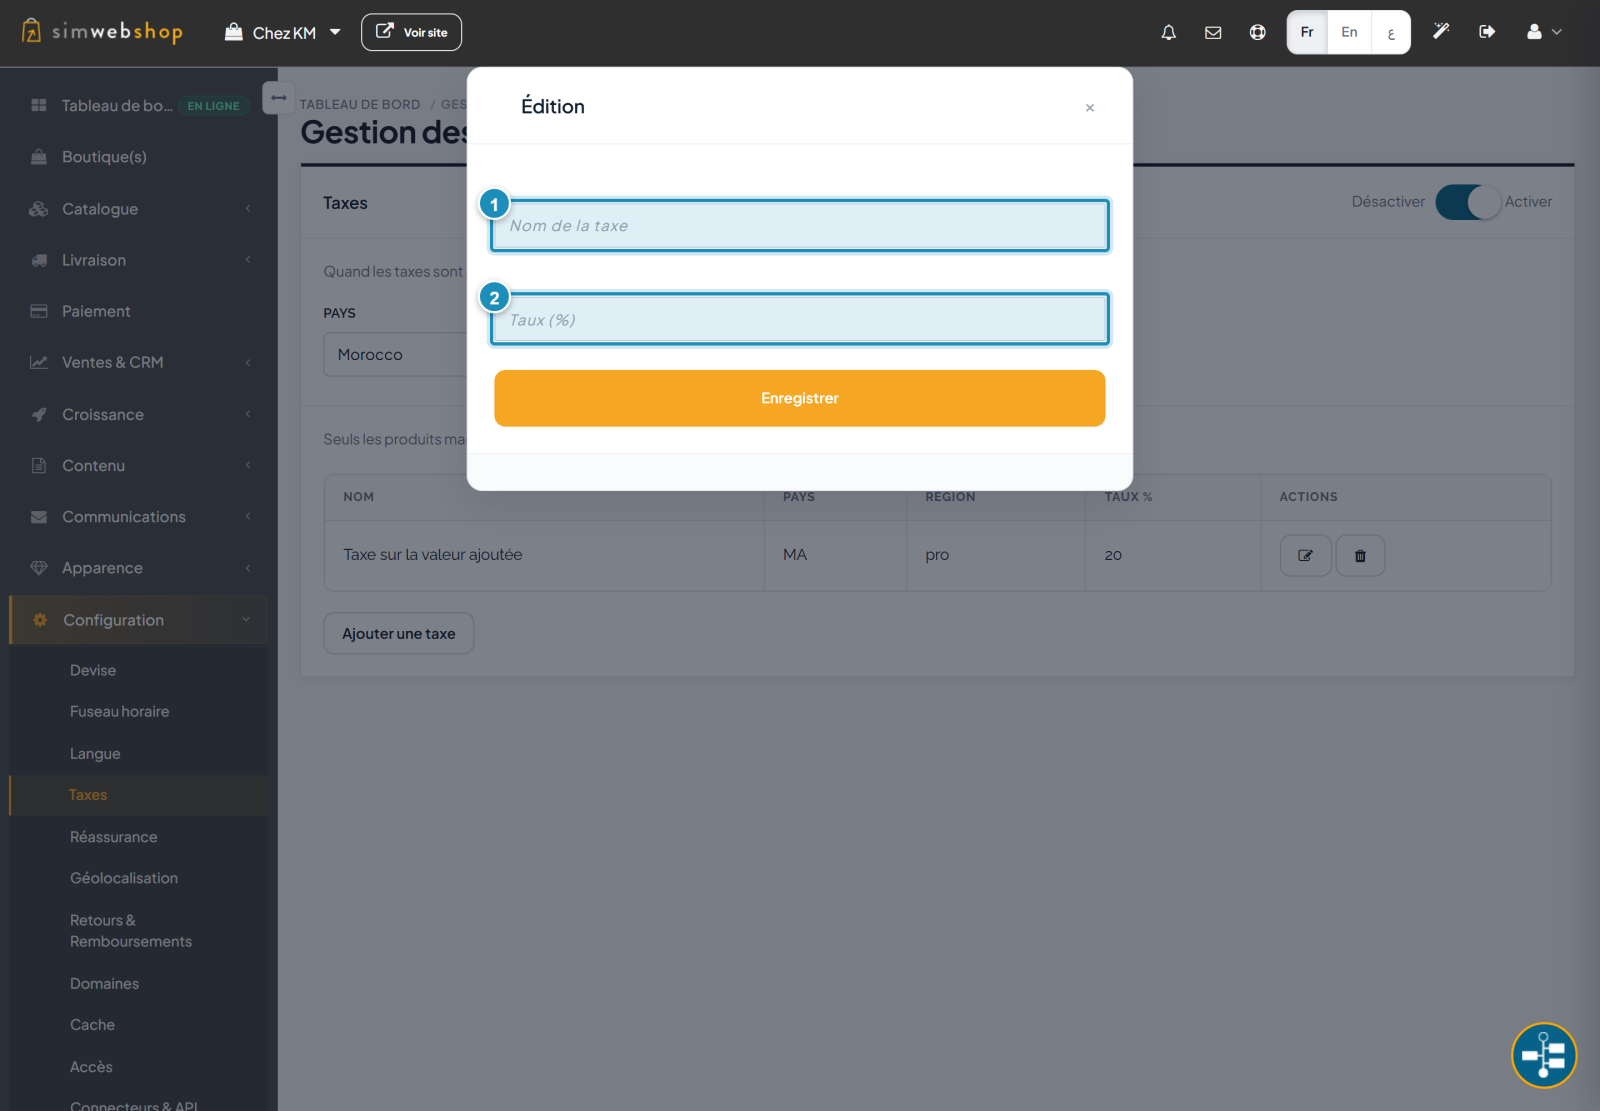Expand the Catalogue menu
The image size is (1600, 1111).
139,209
